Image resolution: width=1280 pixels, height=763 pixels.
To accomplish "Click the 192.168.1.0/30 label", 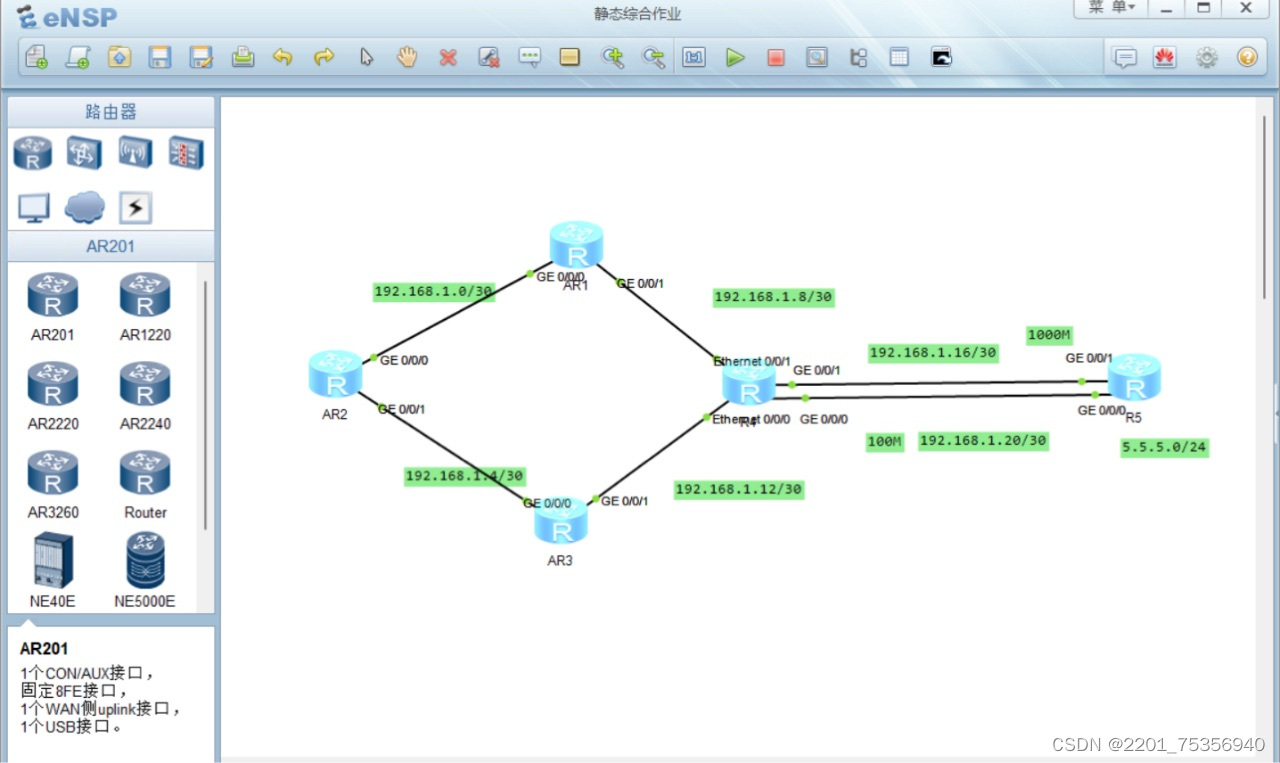I will [x=434, y=292].
